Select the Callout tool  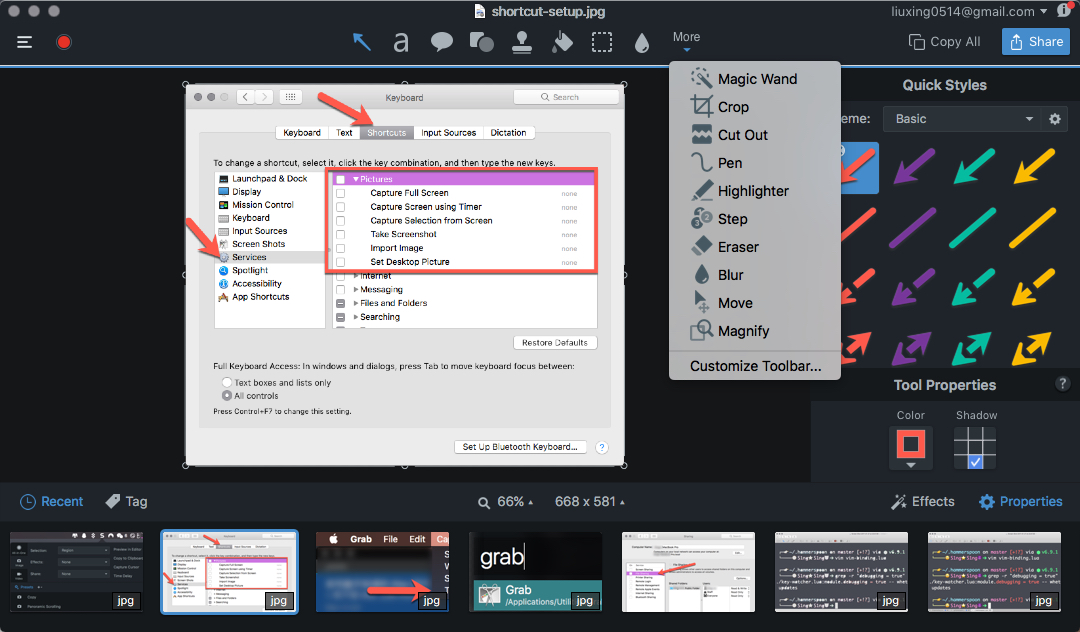tap(441, 42)
